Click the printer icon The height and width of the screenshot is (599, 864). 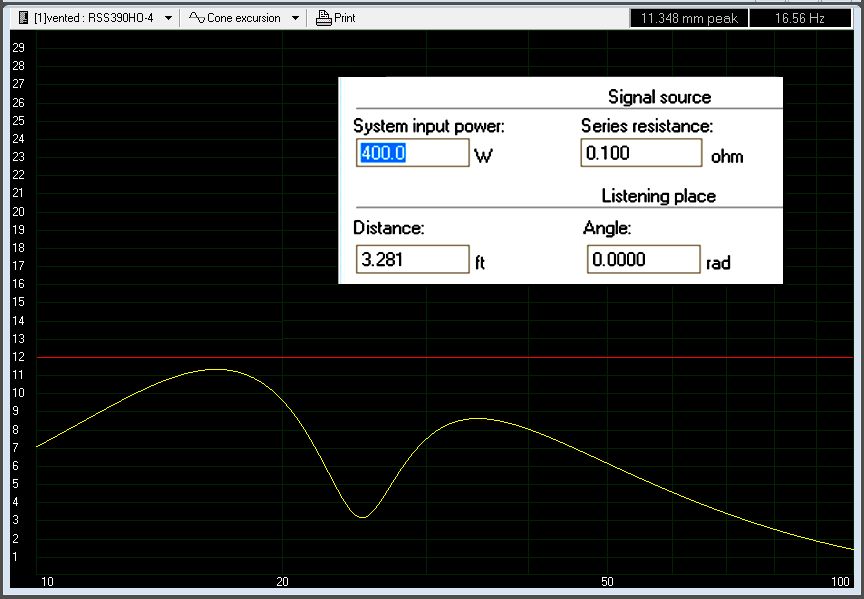click(x=323, y=18)
